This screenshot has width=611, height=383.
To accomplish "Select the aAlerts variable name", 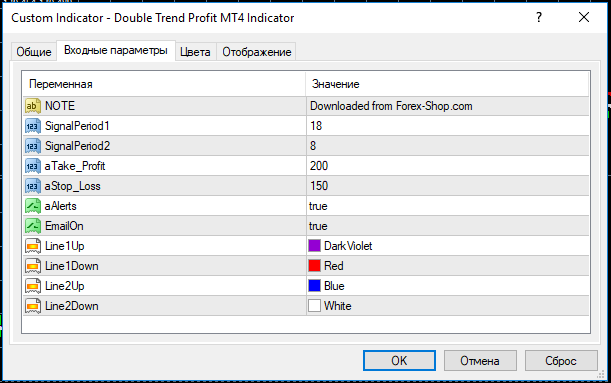I will [60, 206].
